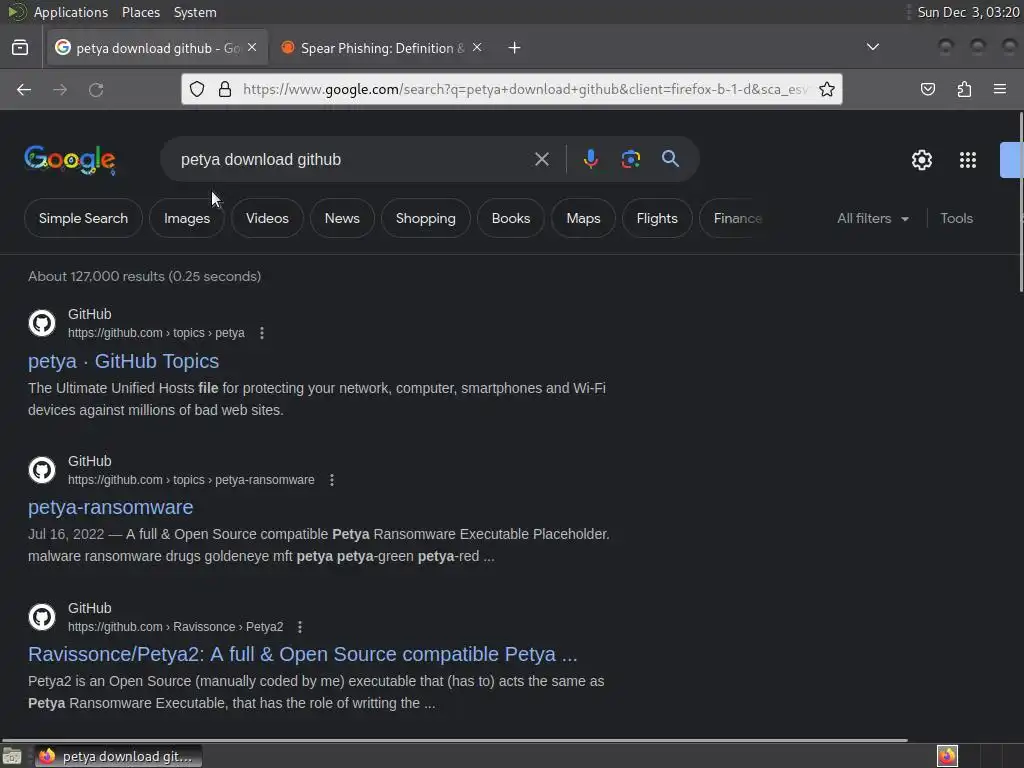Click GitHub favicon of Ravissonce result

tap(42, 616)
